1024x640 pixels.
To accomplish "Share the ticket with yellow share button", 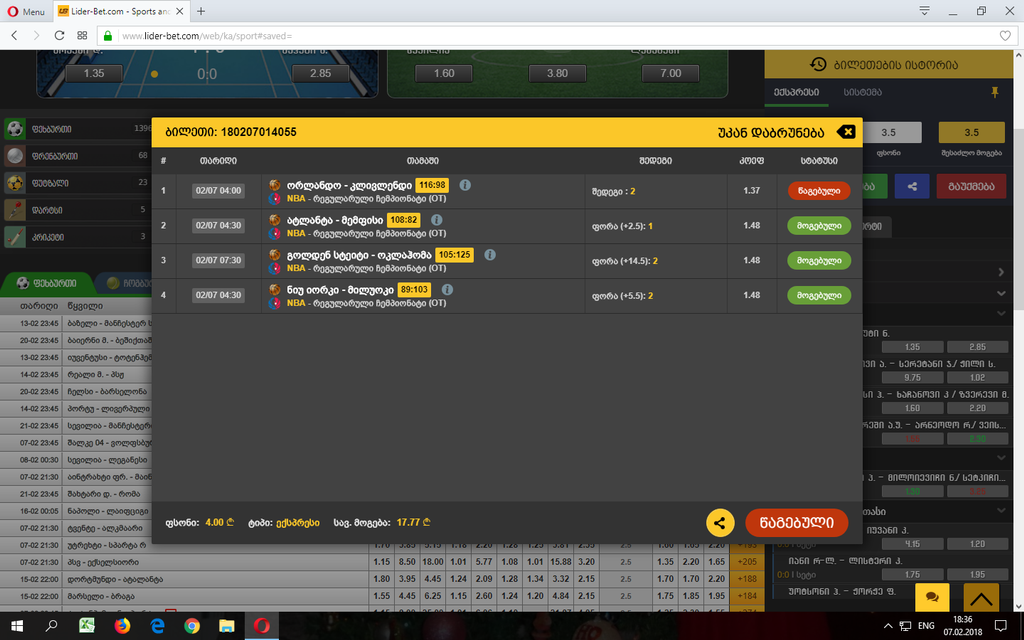I will pyautogui.click(x=720, y=522).
